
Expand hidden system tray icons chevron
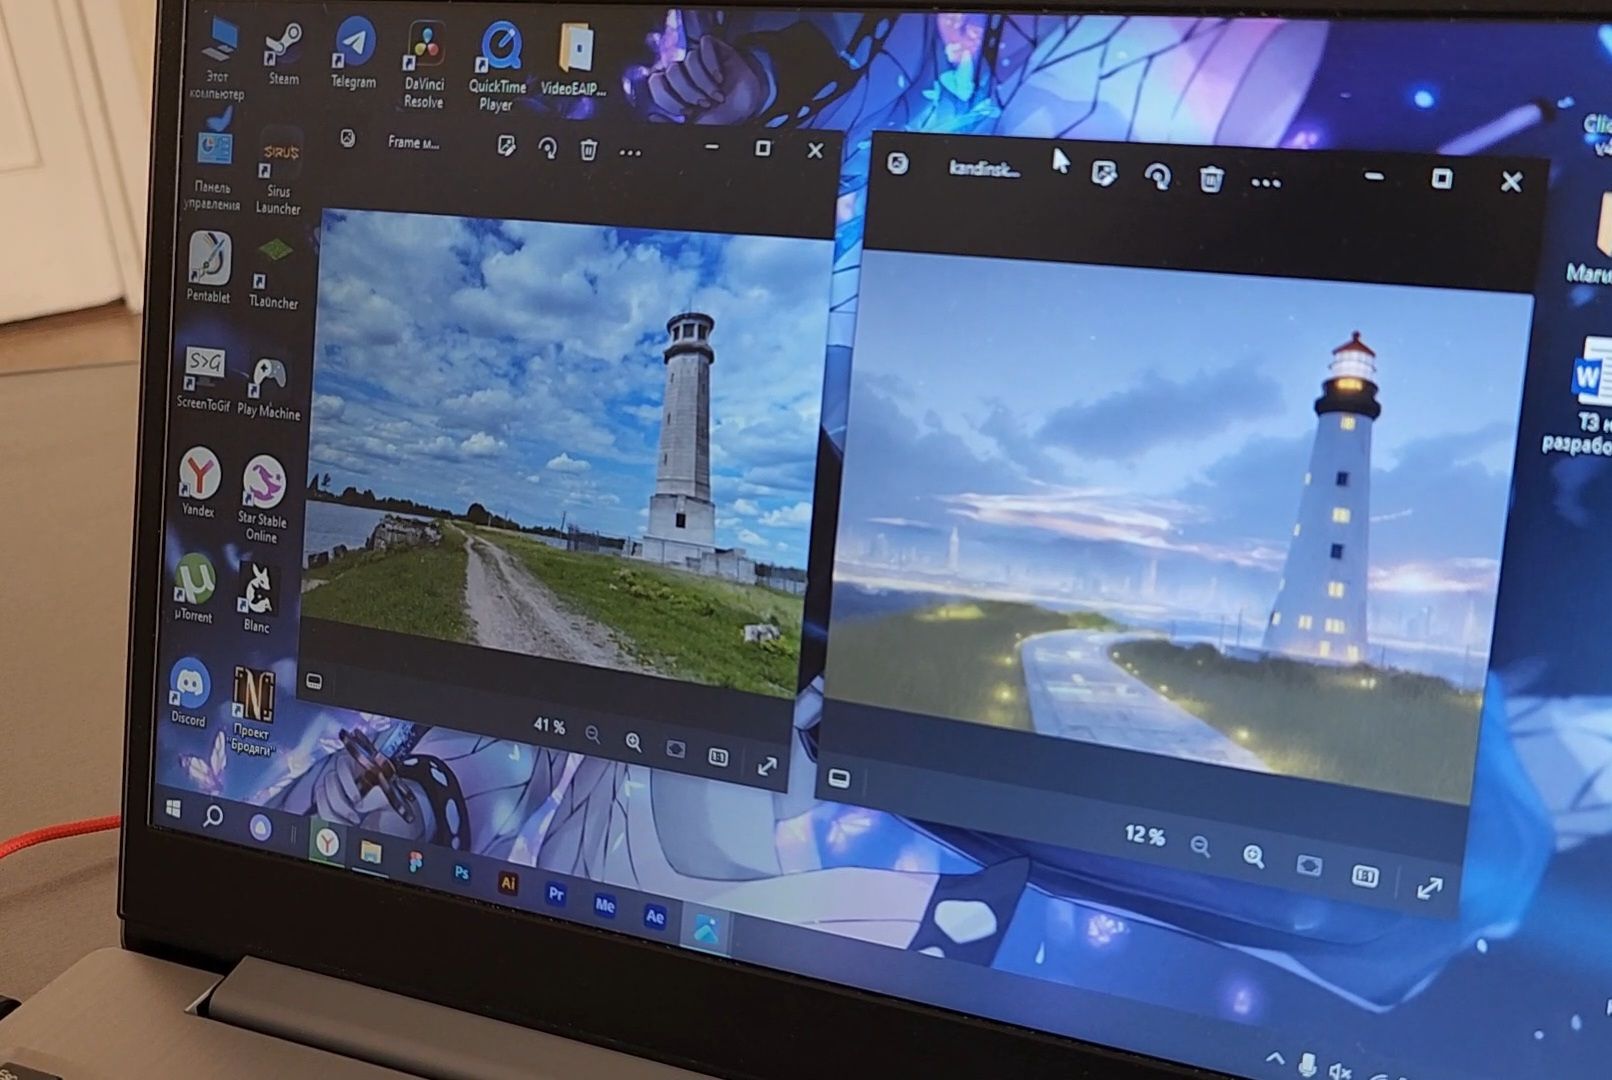click(x=1275, y=1058)
